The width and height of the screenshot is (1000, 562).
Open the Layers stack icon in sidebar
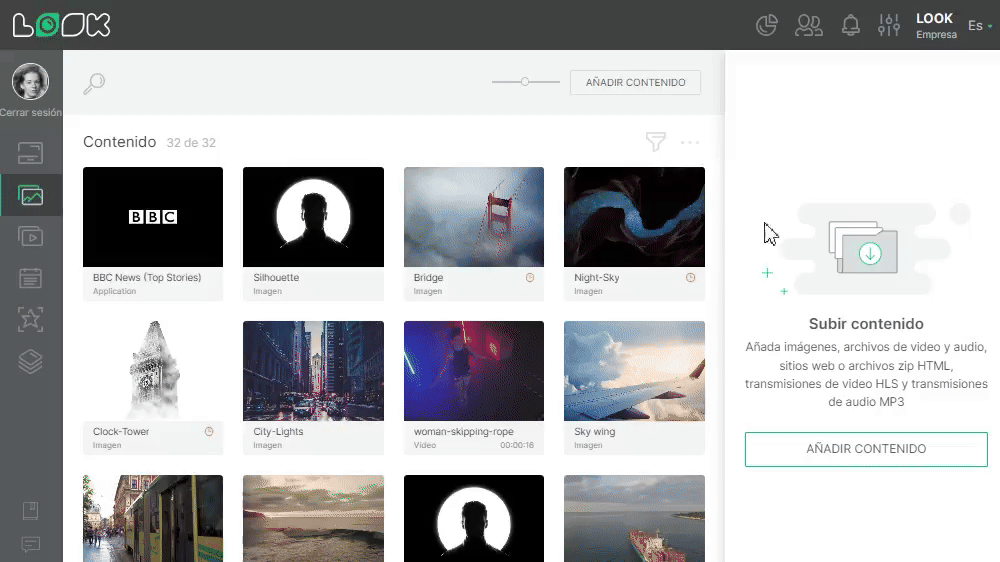click(x=31, y=362)
